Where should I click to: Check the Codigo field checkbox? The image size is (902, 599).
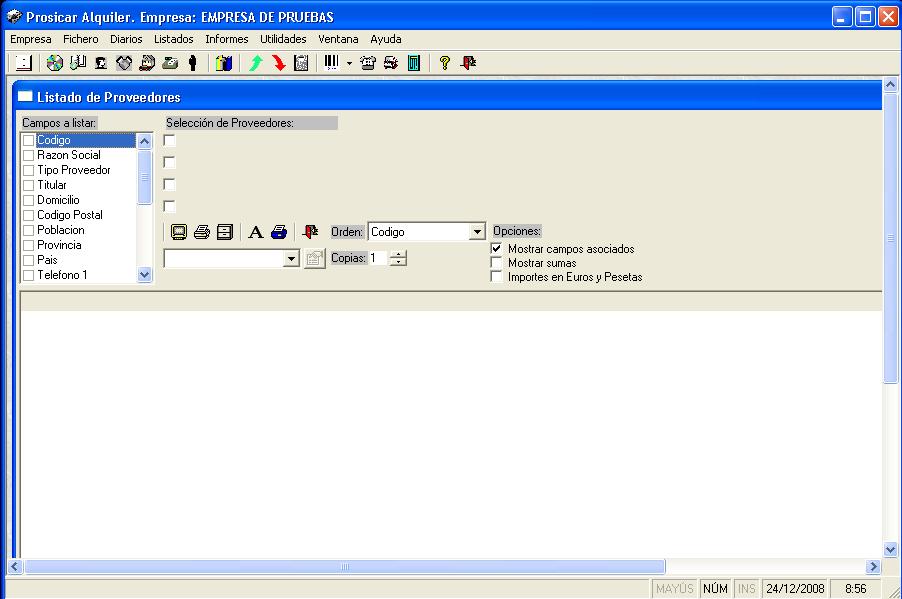pyautogui.click(x=28, y=140)
